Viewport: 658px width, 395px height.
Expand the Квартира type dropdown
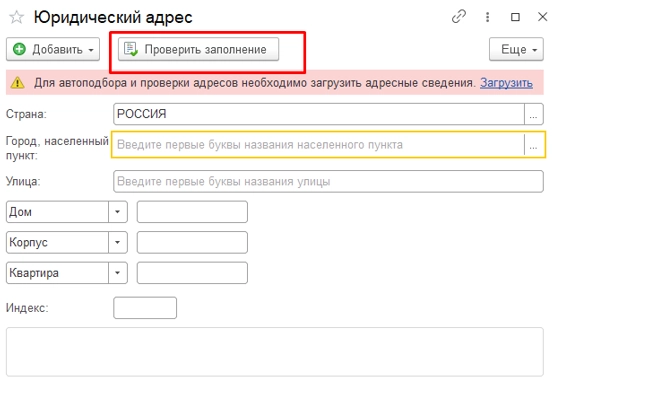coord(118,273)
